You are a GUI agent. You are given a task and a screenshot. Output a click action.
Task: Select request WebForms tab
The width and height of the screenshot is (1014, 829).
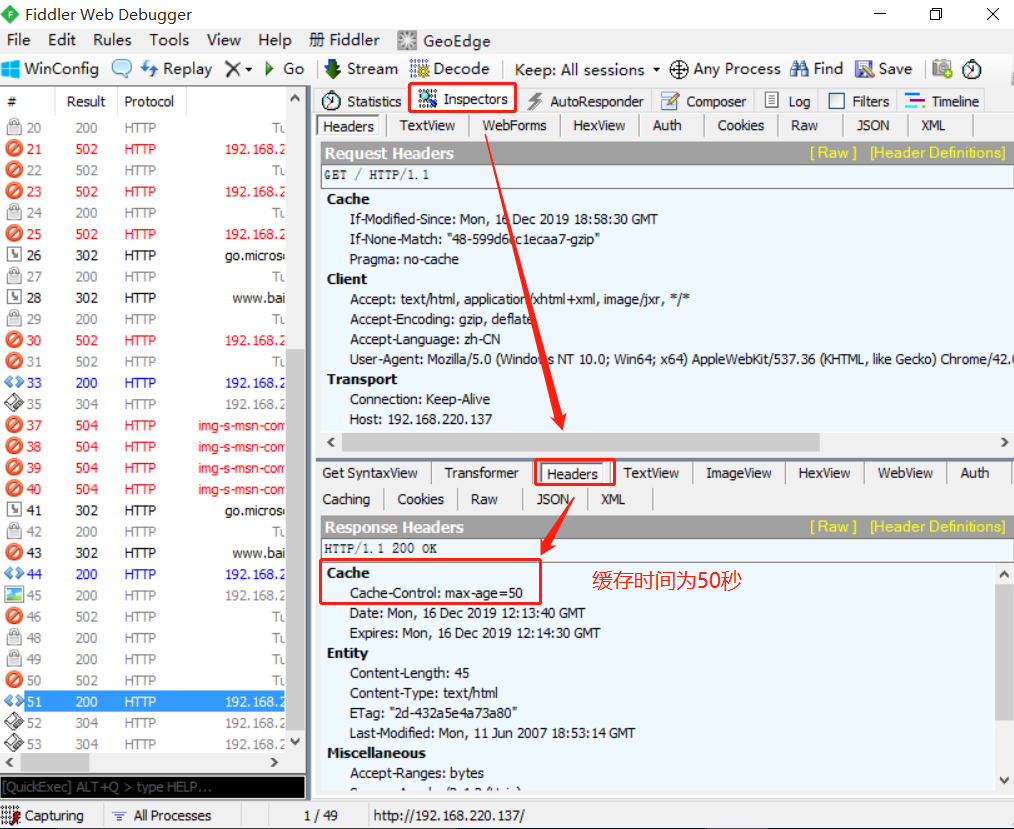(x=514, y=125)
